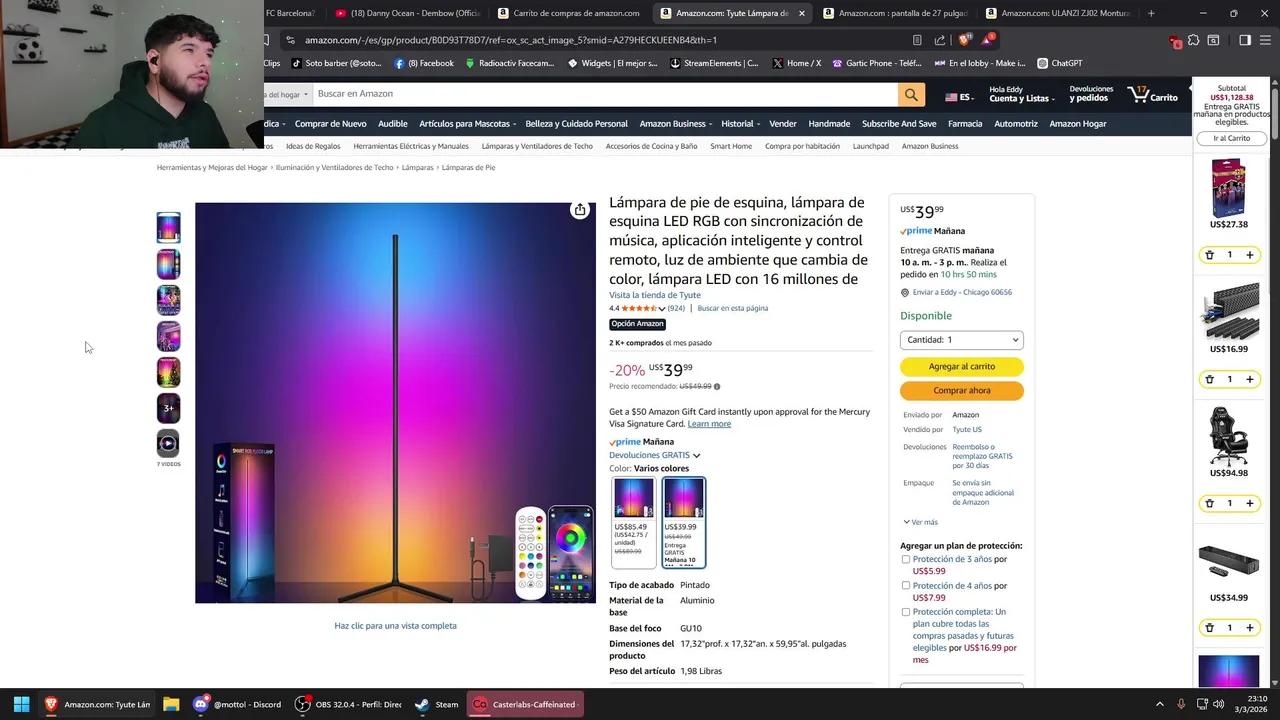Check the Protección completa plan box
The height and width of the screenshot is (720, 1280).
(x=906, y=612)
